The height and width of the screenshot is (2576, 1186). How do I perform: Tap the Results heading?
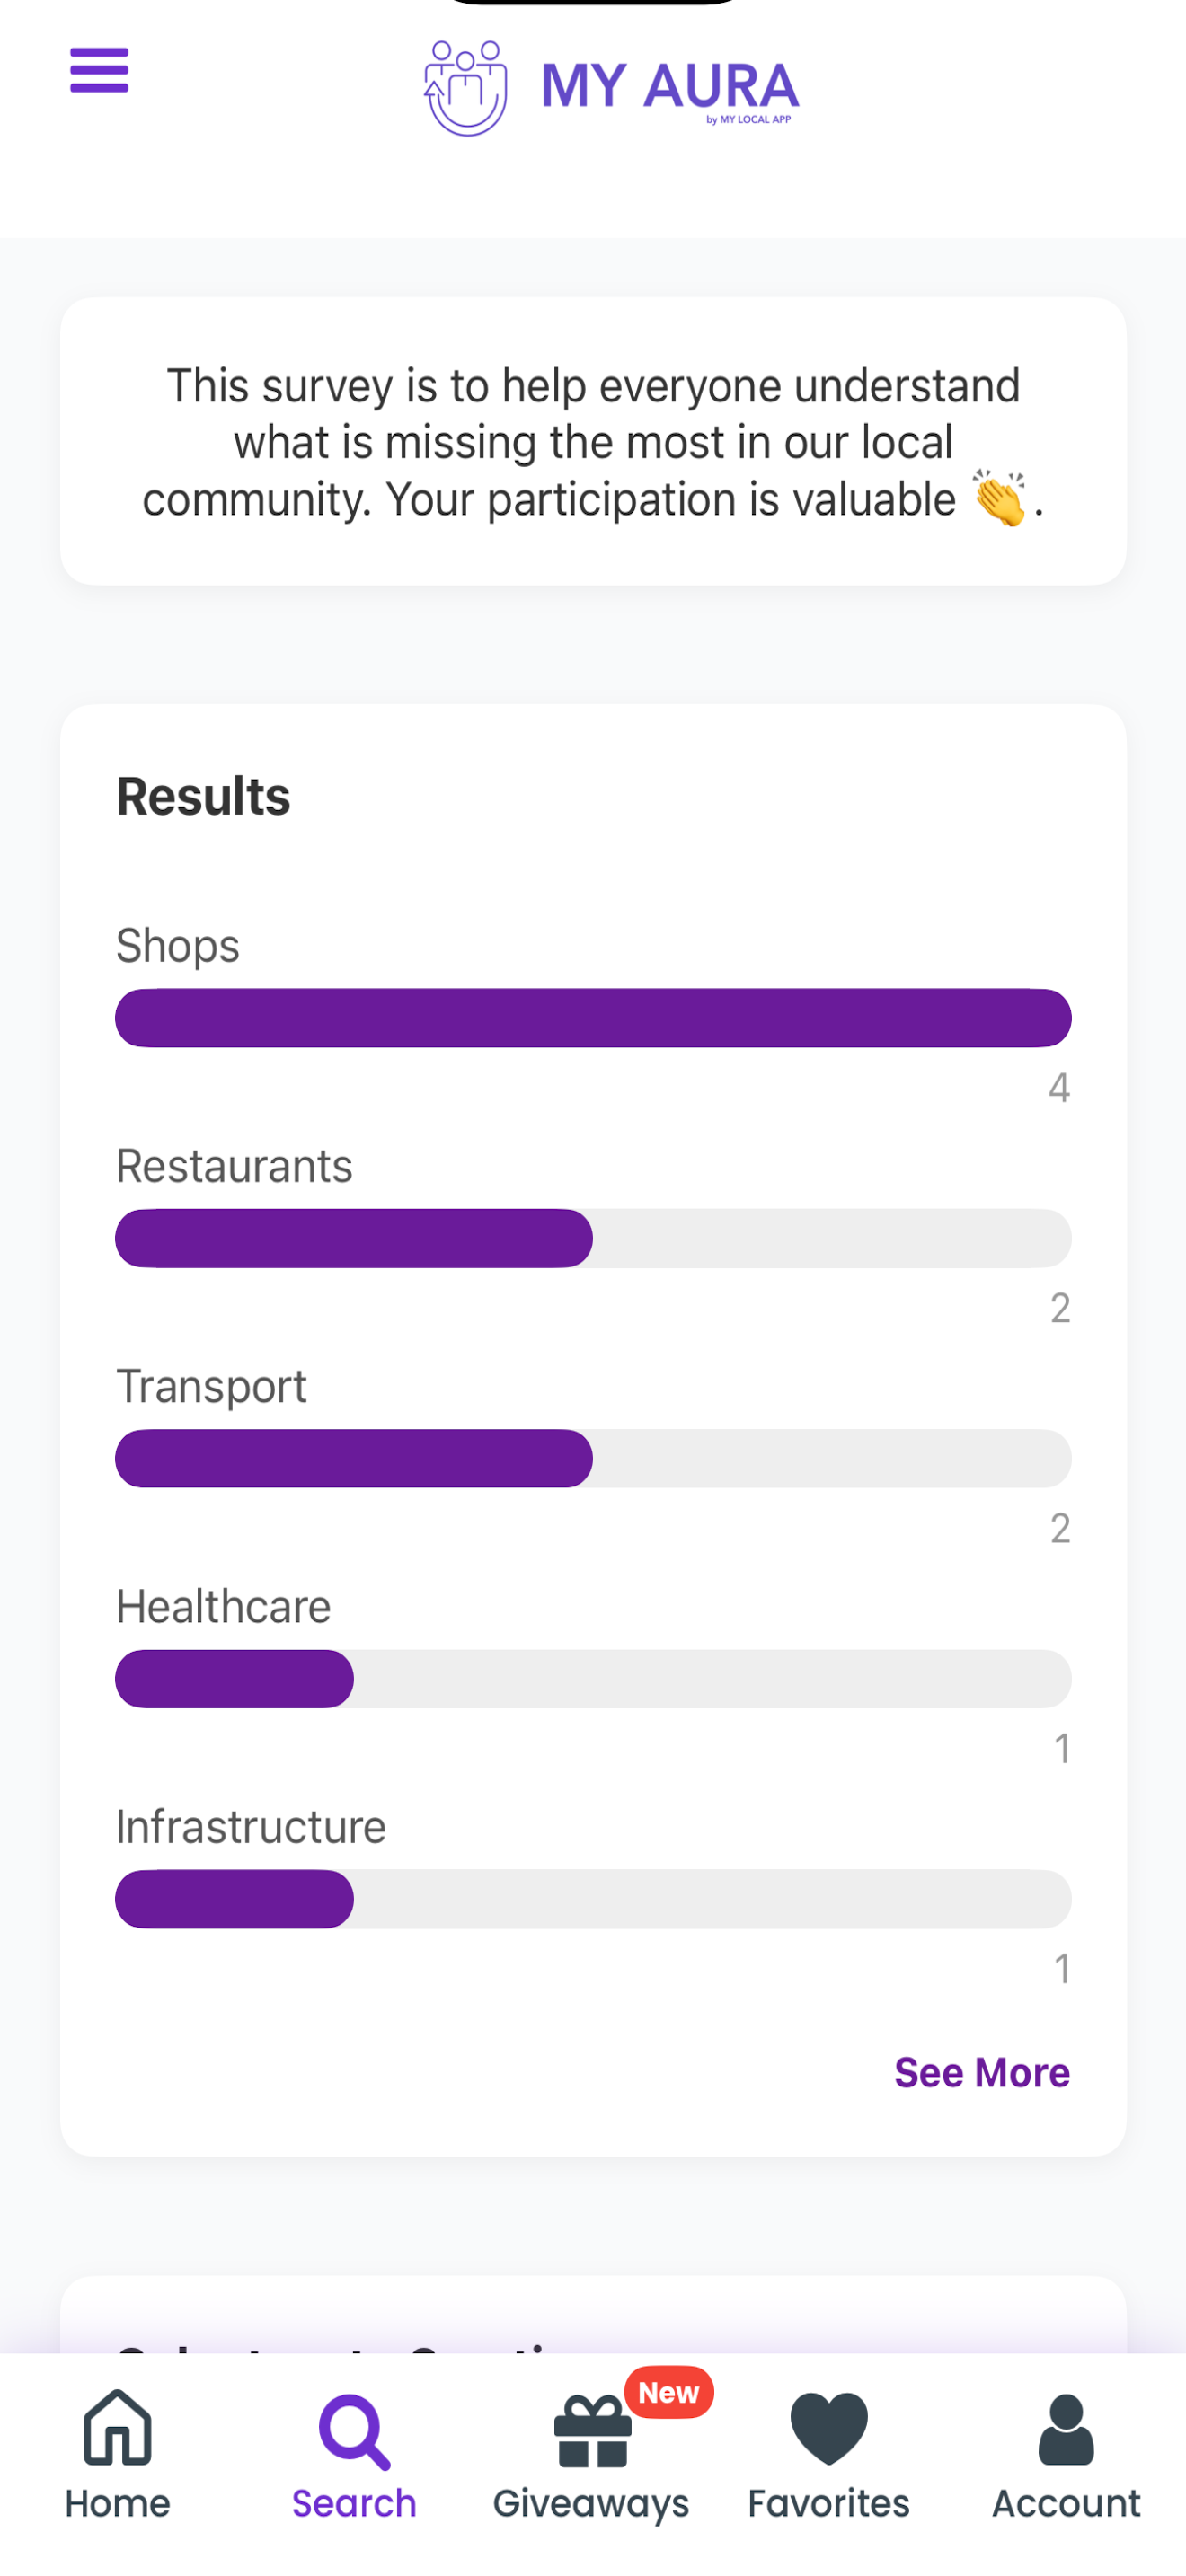203,796
